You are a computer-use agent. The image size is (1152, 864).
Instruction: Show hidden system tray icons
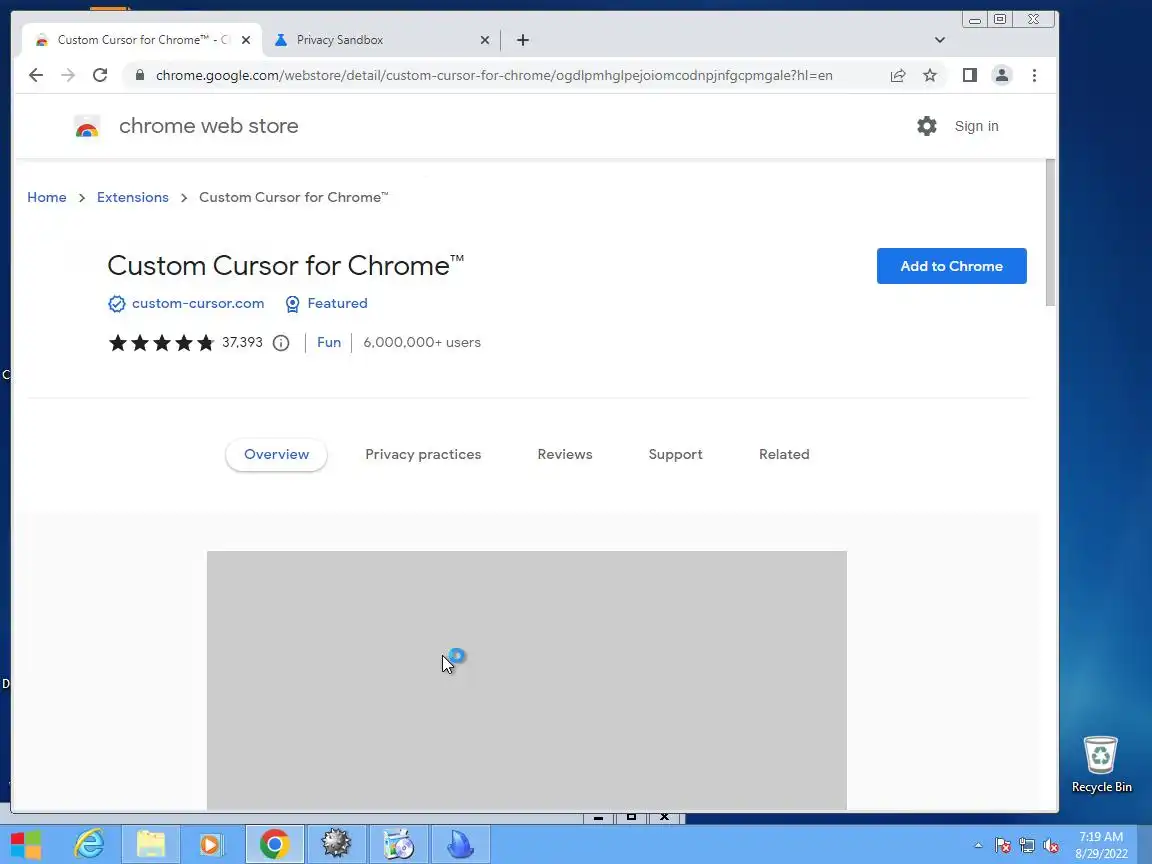click(978, 846)
